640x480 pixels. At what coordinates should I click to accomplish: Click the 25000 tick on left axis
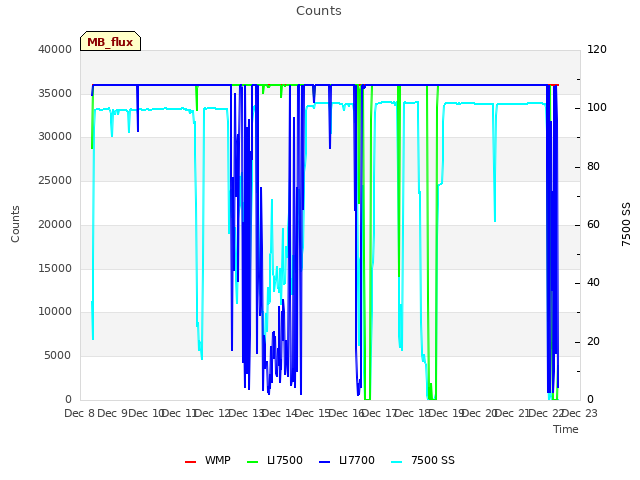coord(55,180)
